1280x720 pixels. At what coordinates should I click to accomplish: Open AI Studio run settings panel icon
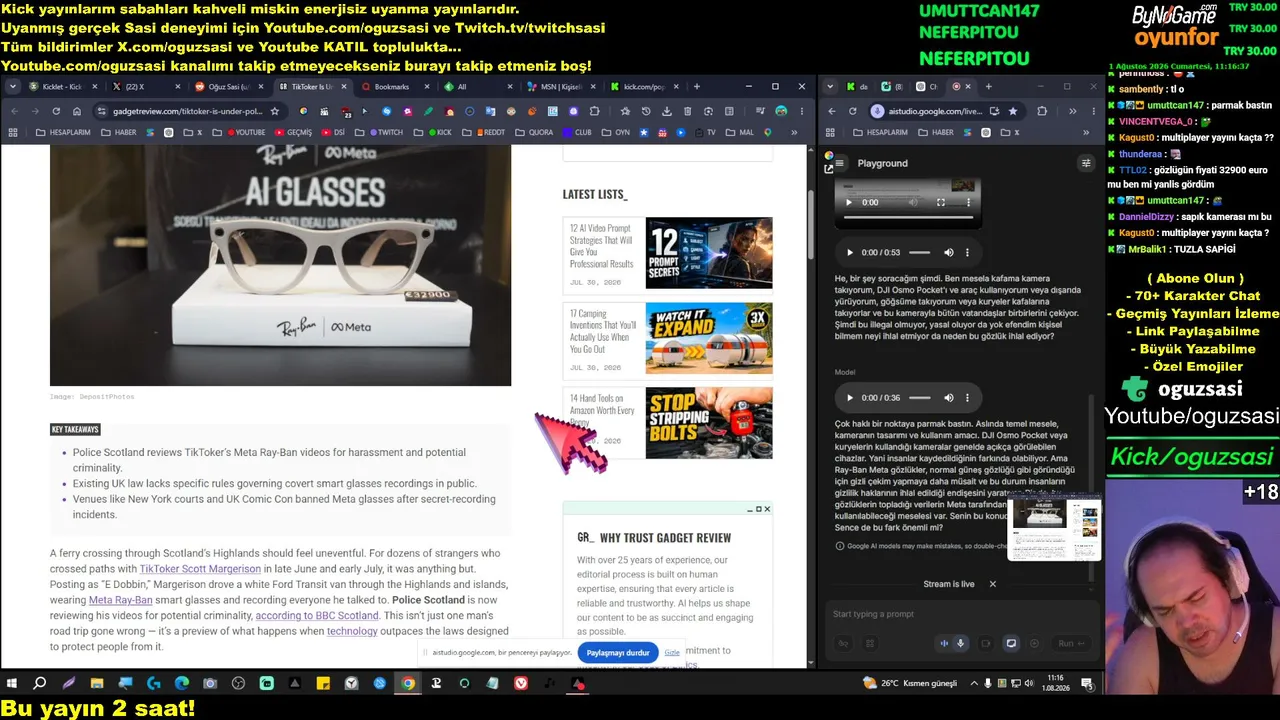click(x=1086, y=163)
